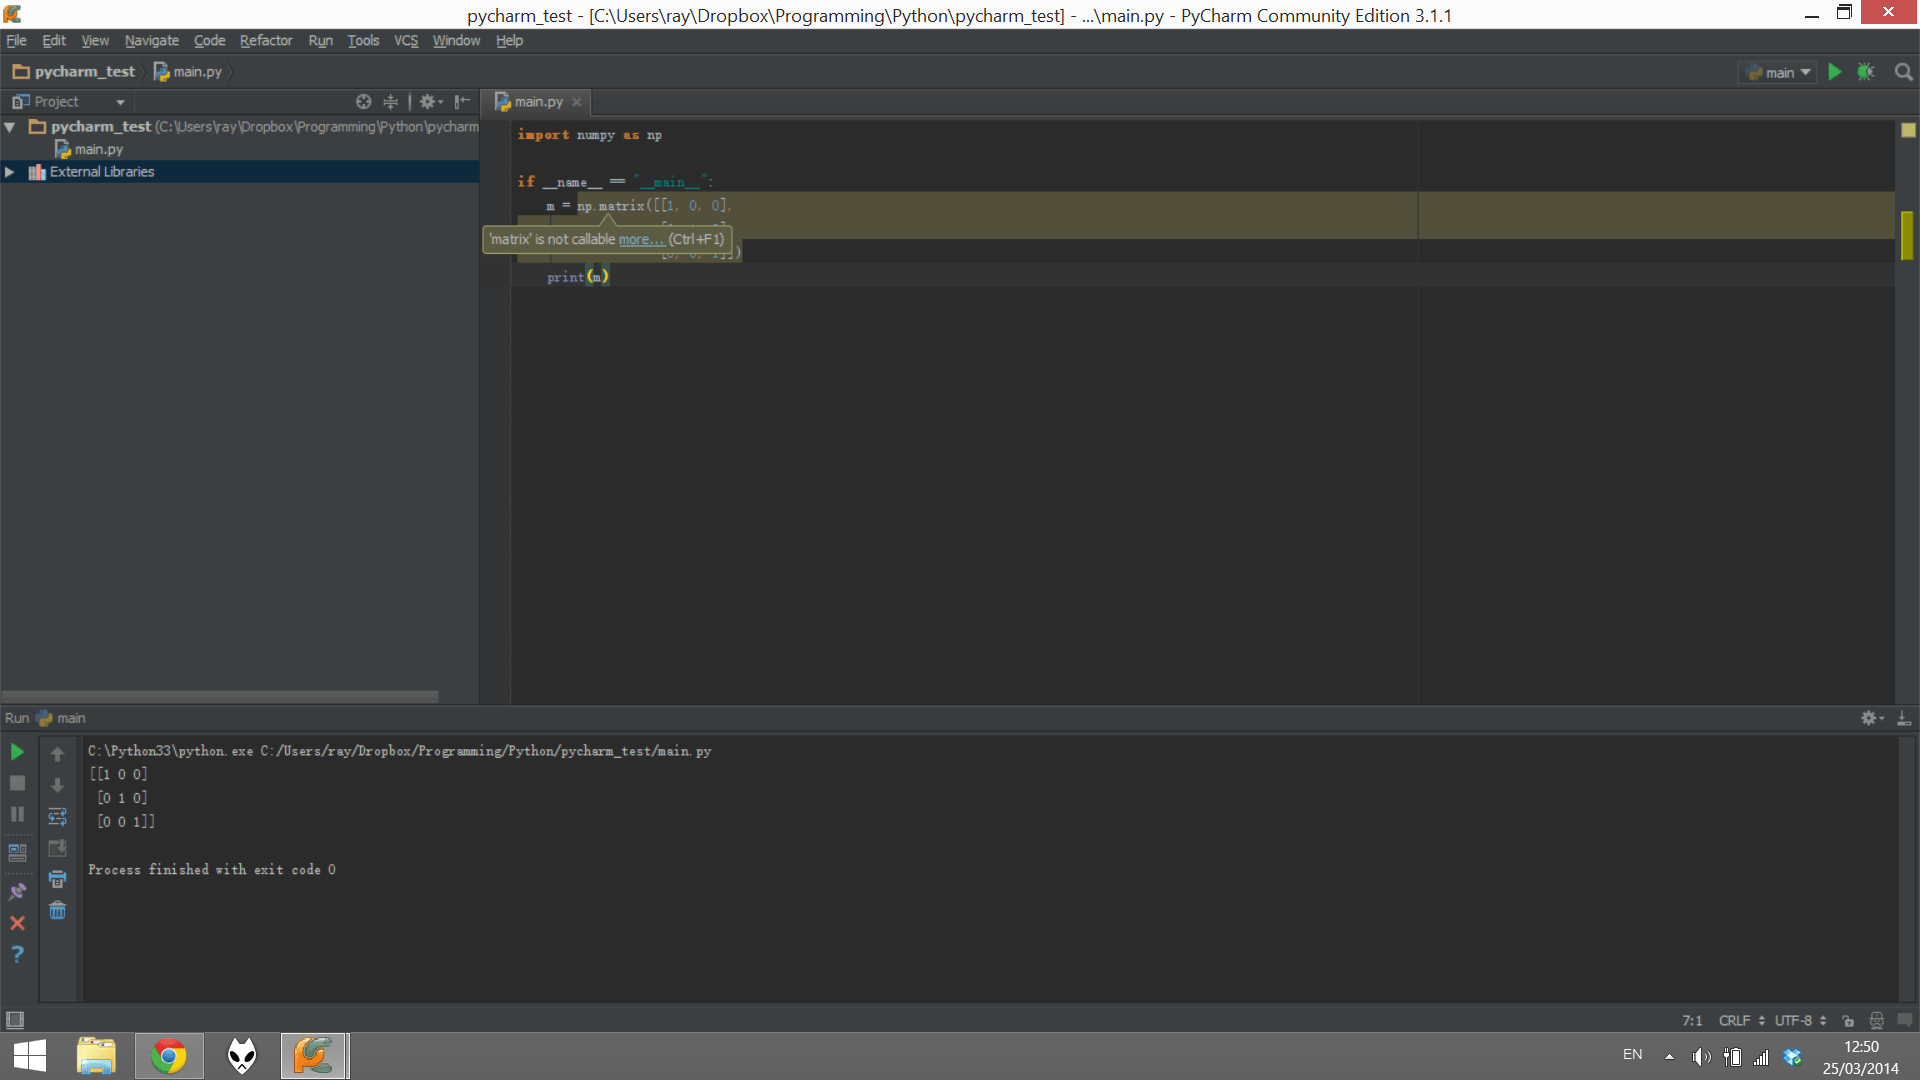Open the Refactor menu
1920x1080 pixels.
pos(265,41)
